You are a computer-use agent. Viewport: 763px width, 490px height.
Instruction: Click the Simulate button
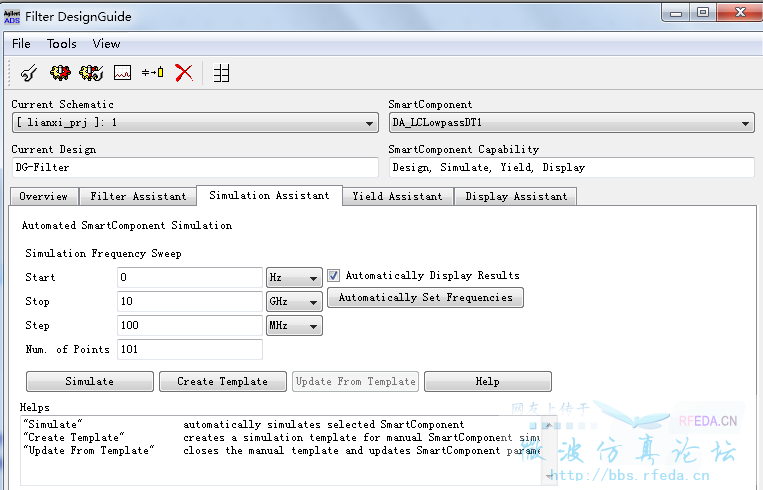click(x=90, y=381)
